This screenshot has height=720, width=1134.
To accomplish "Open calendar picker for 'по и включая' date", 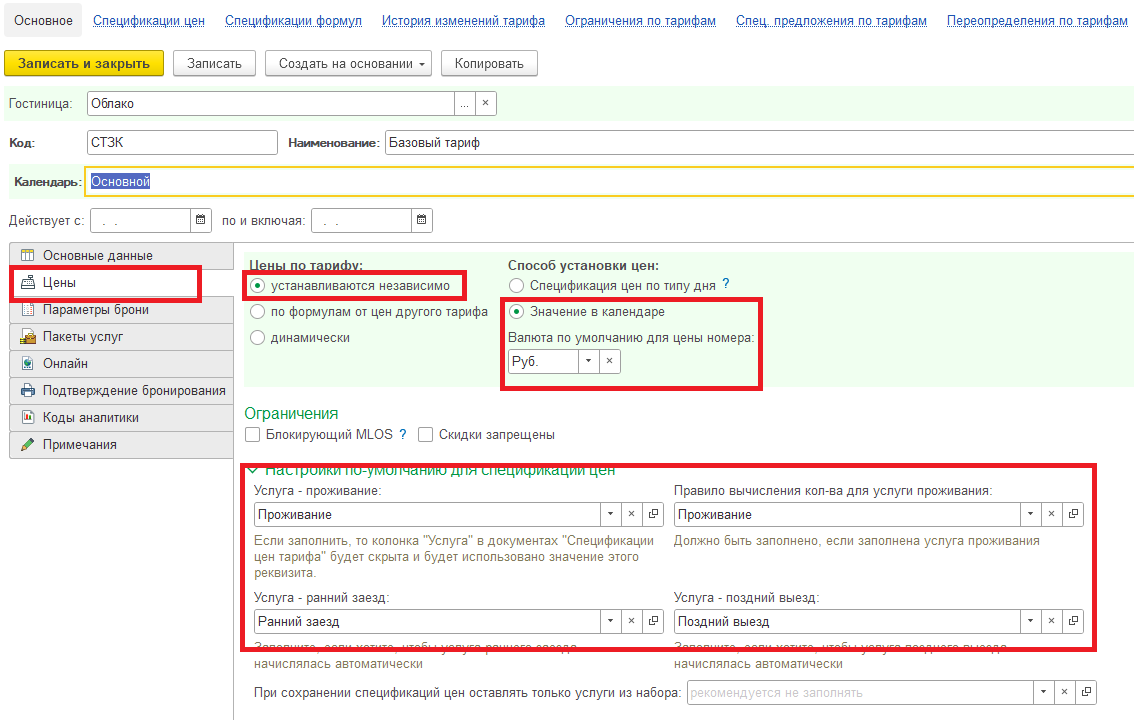I will 422,220.
